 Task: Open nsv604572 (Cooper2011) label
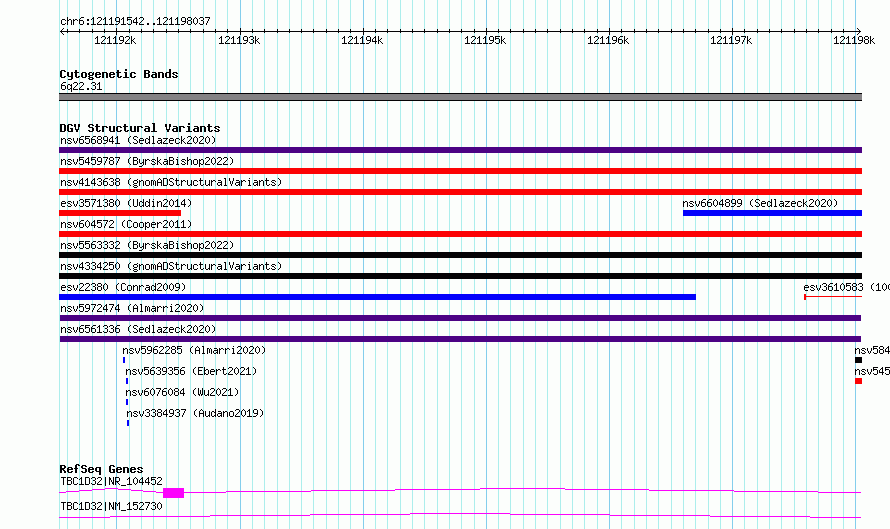click(x=126, y=224)
